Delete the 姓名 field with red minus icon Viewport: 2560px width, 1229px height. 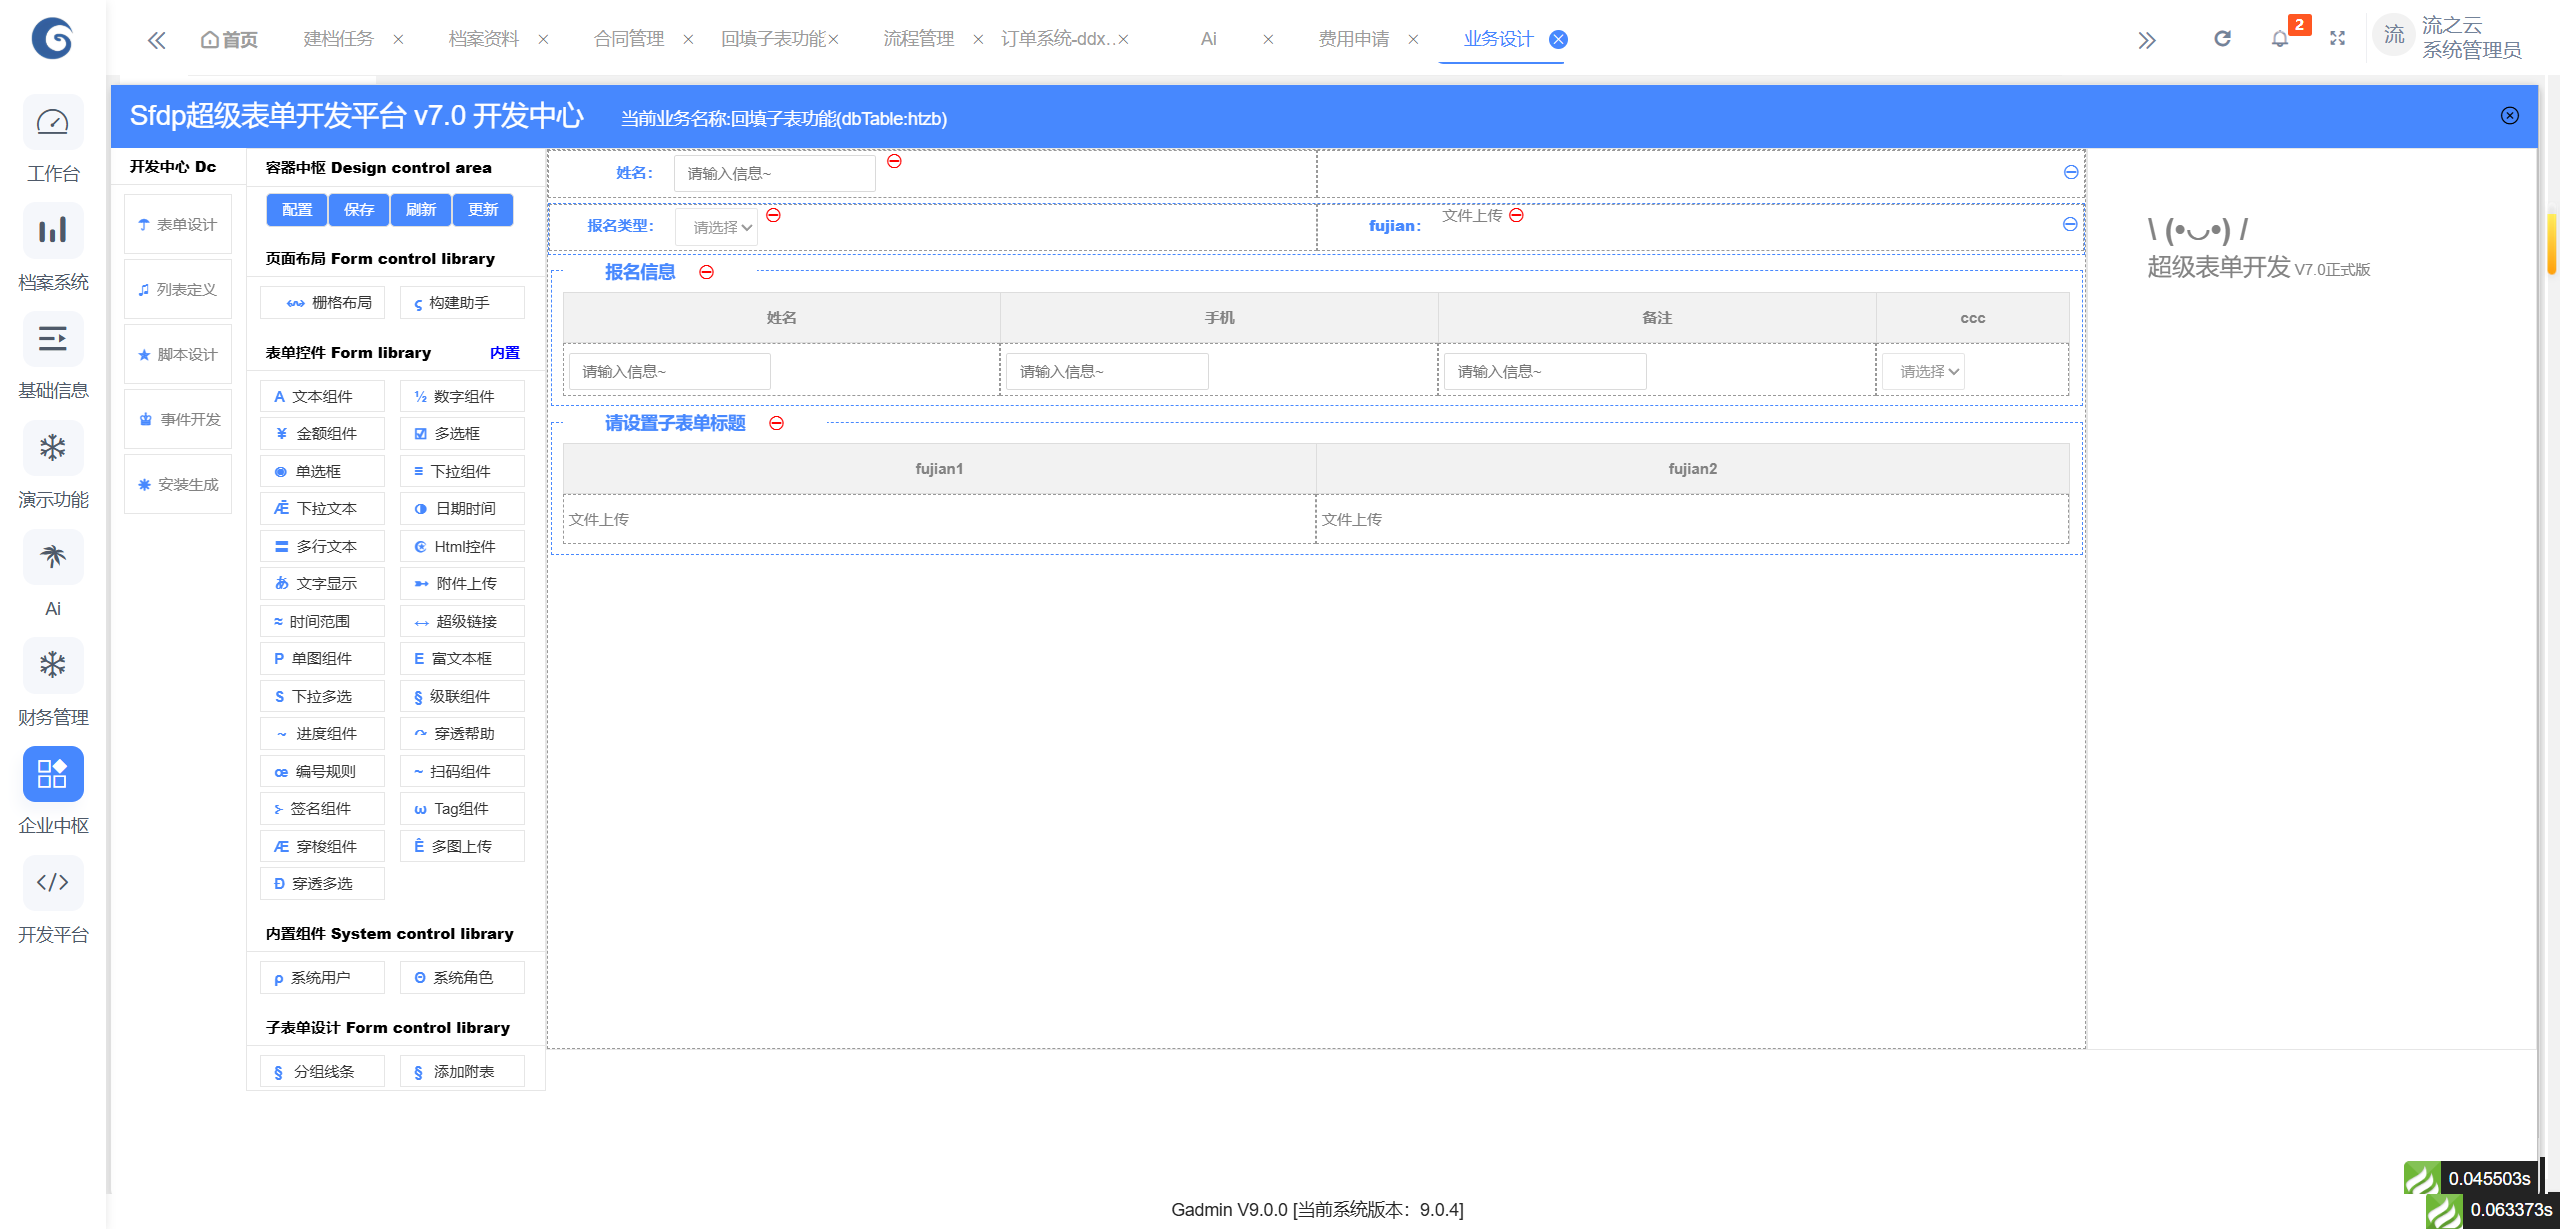pos(895,161)
